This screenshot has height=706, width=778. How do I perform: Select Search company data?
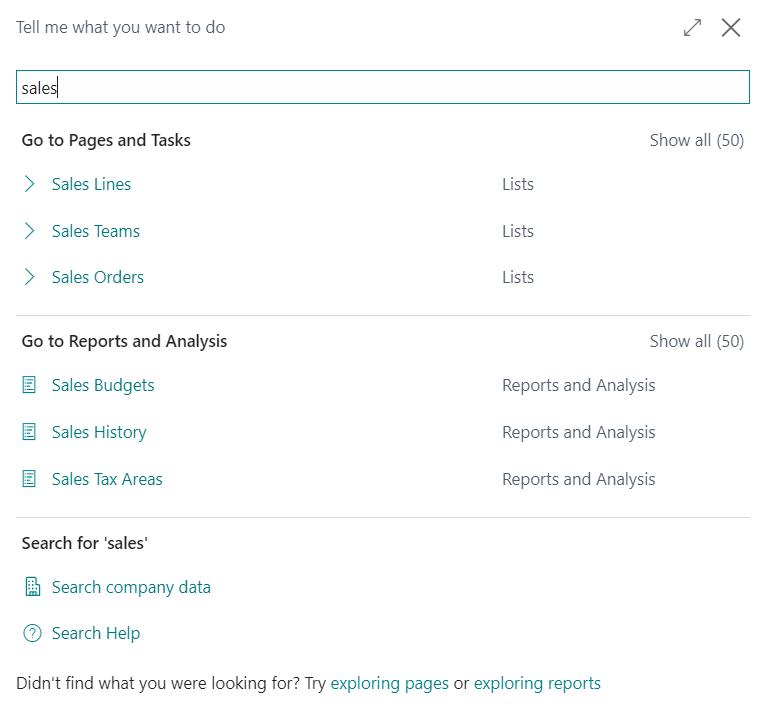tap(131, 587)
